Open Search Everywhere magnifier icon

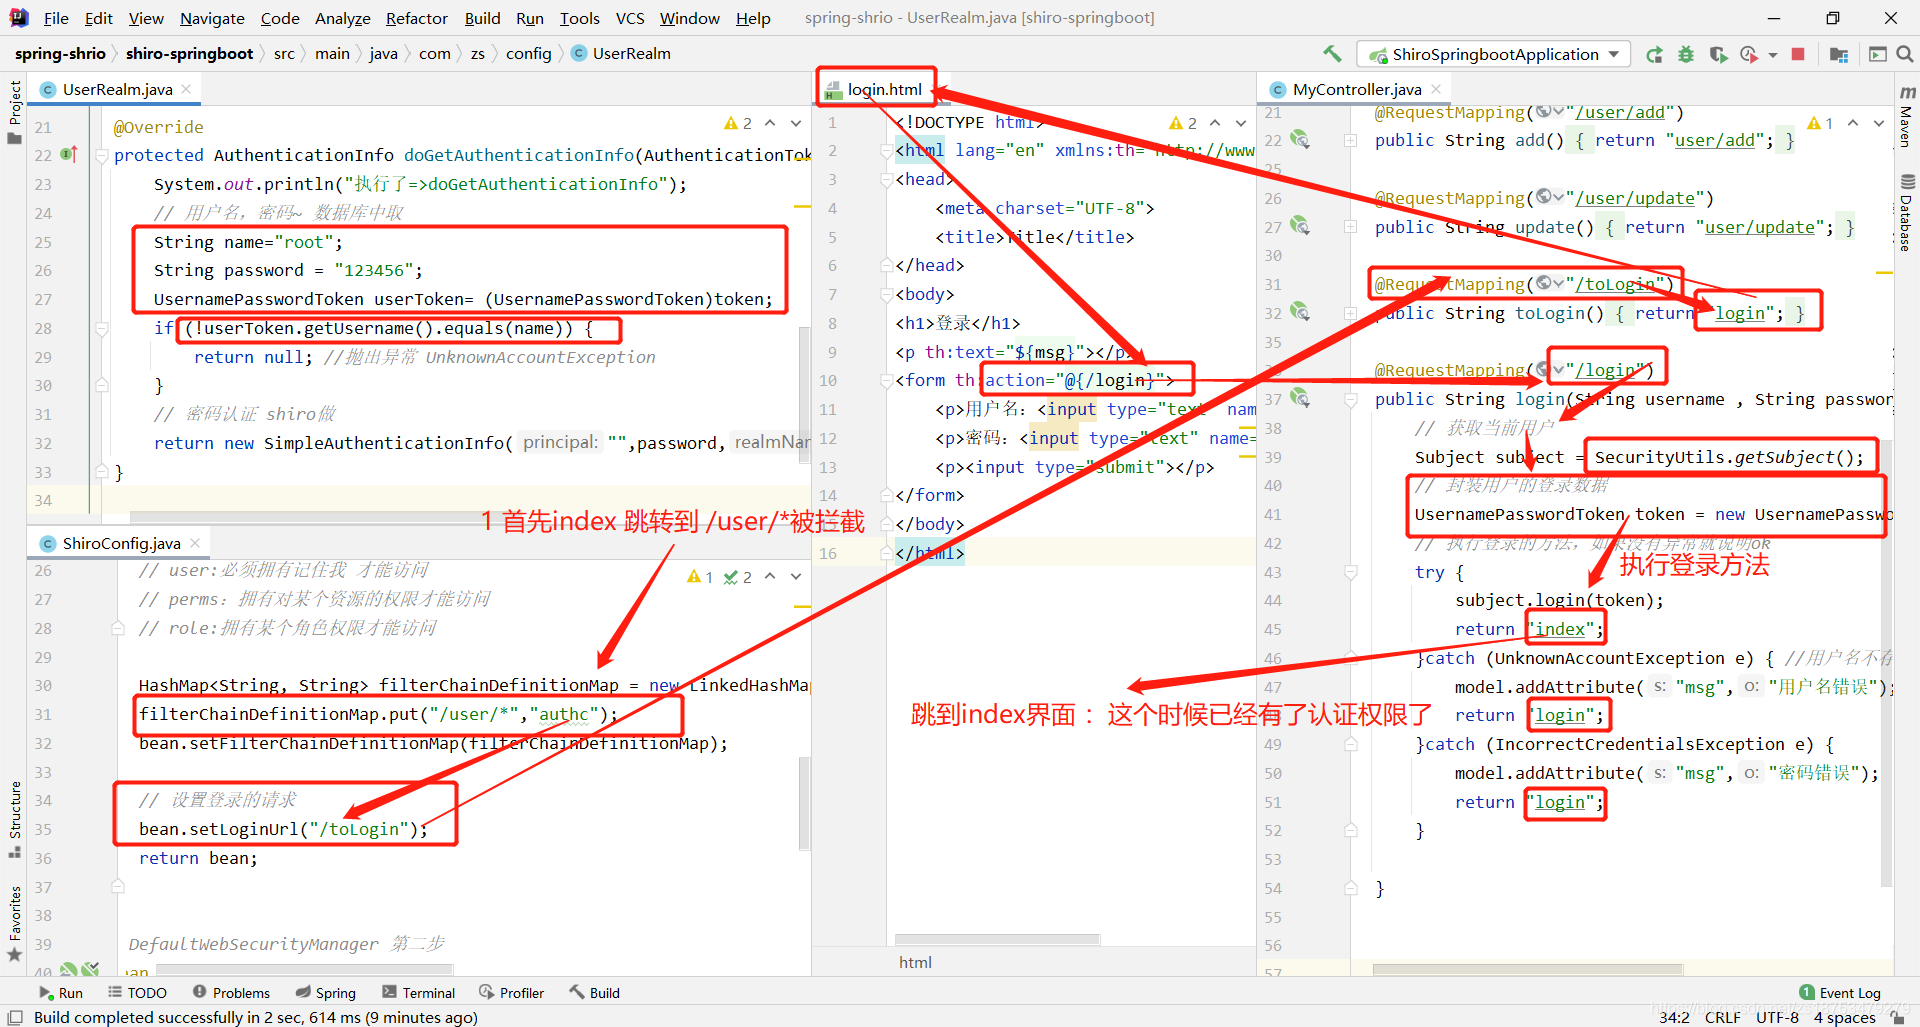(x=1905, y=54)
